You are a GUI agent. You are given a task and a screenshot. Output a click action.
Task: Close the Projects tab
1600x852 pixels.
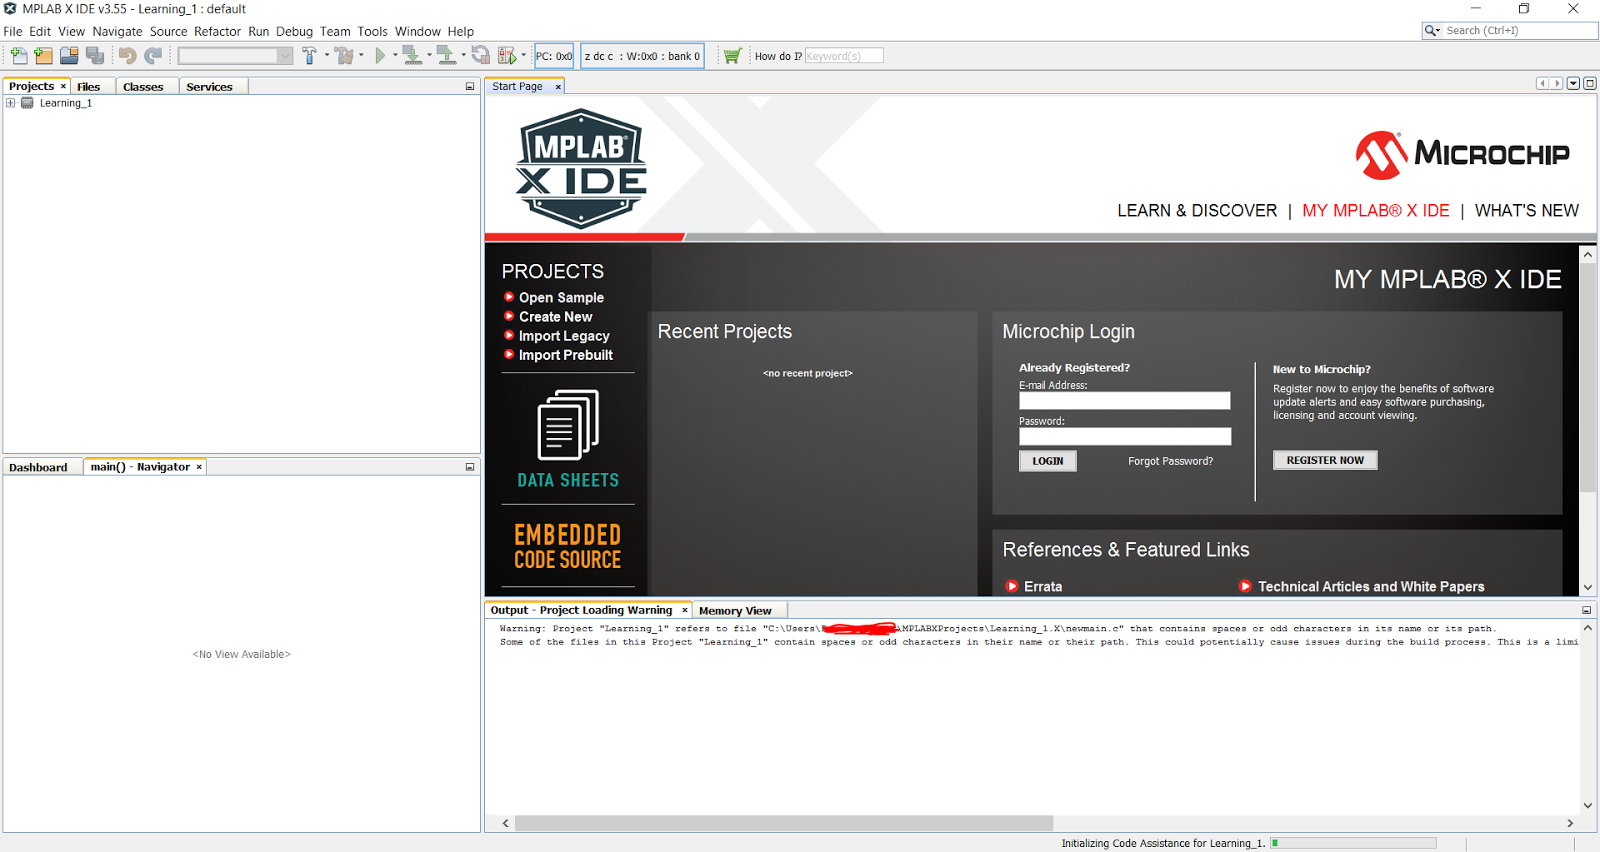[63, 86]
